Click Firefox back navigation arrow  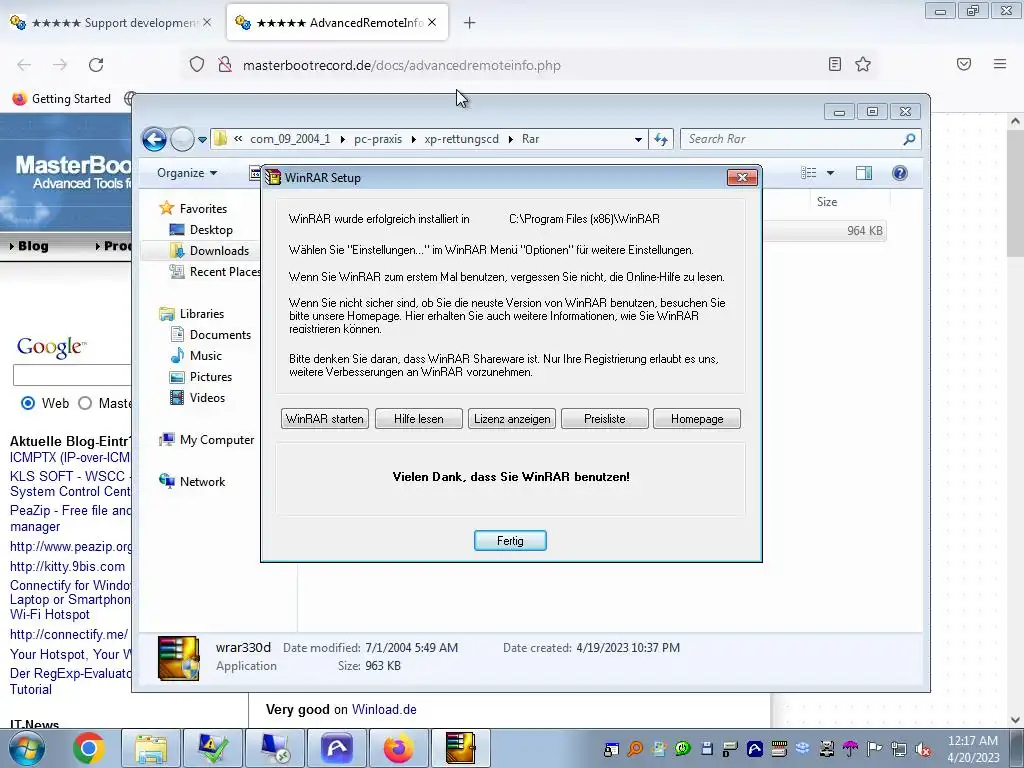24,65
